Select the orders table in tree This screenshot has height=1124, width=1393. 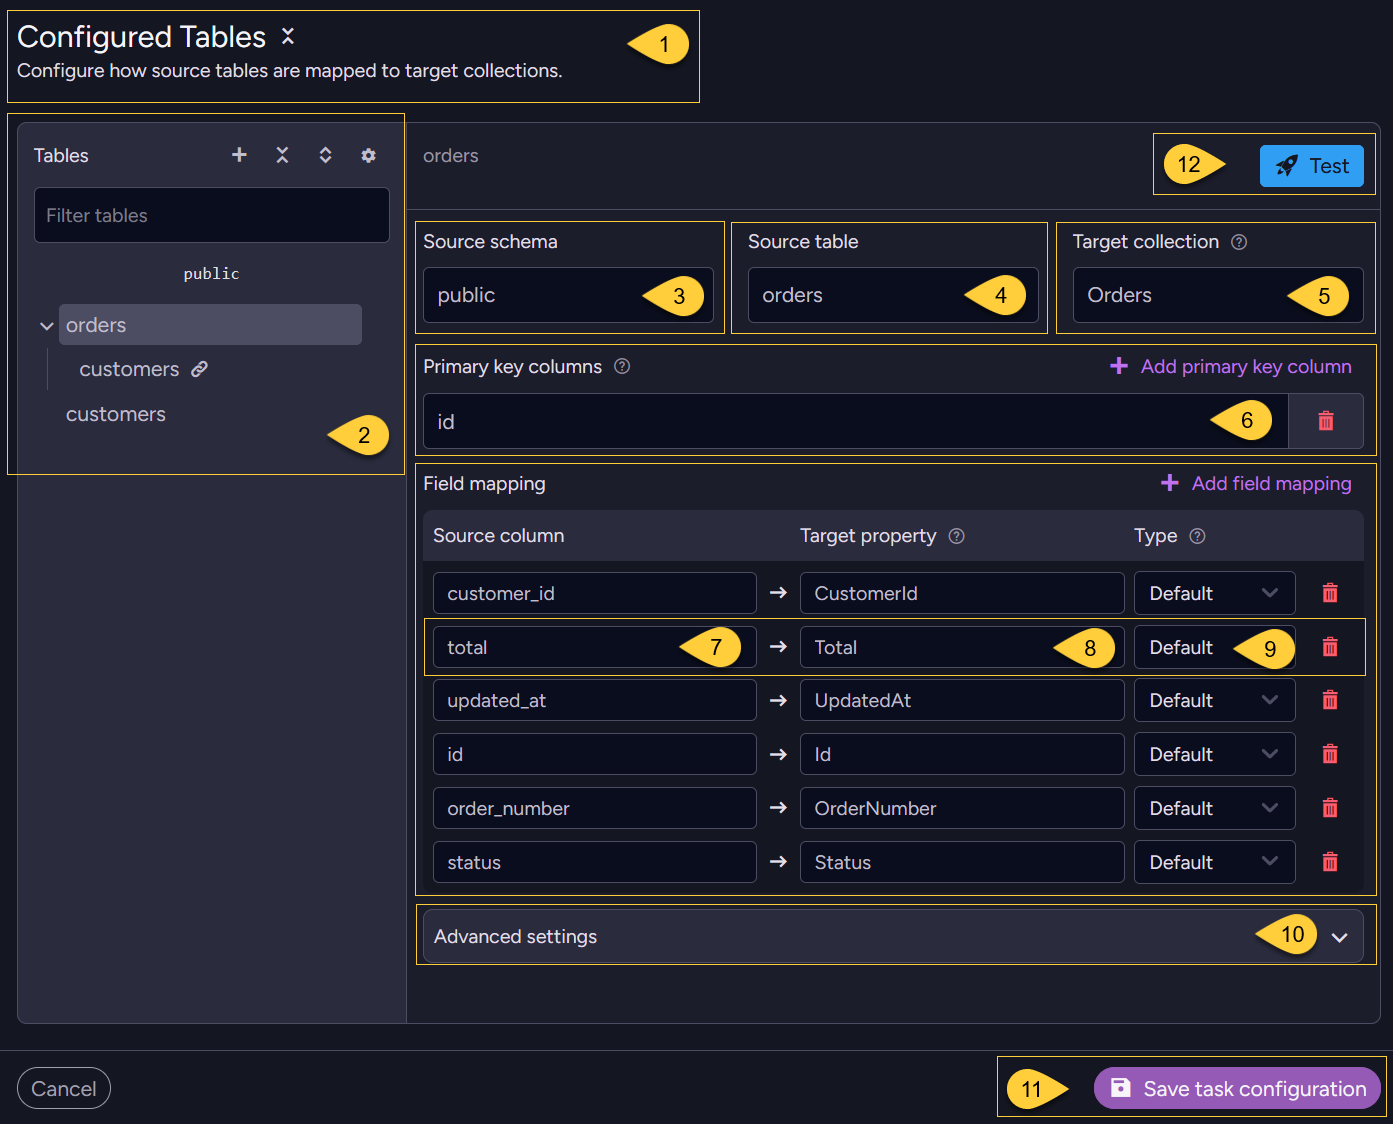210,325
